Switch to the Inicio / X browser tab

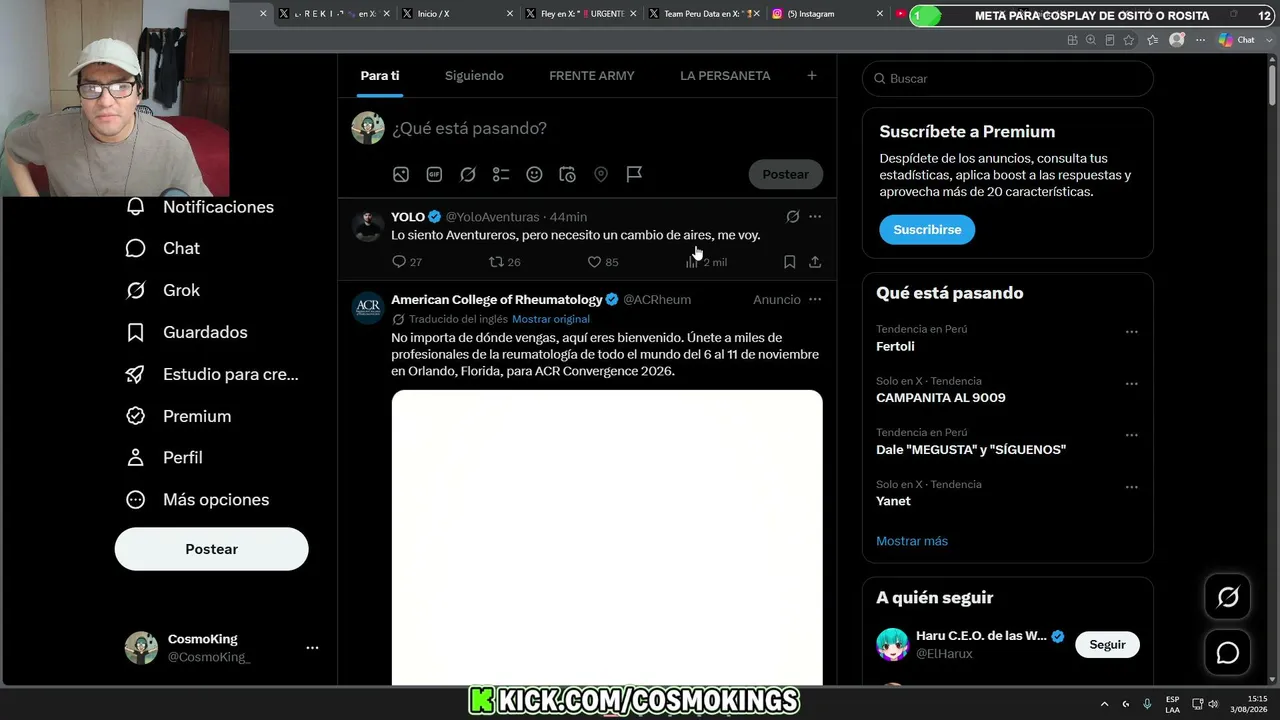point(456,14)
